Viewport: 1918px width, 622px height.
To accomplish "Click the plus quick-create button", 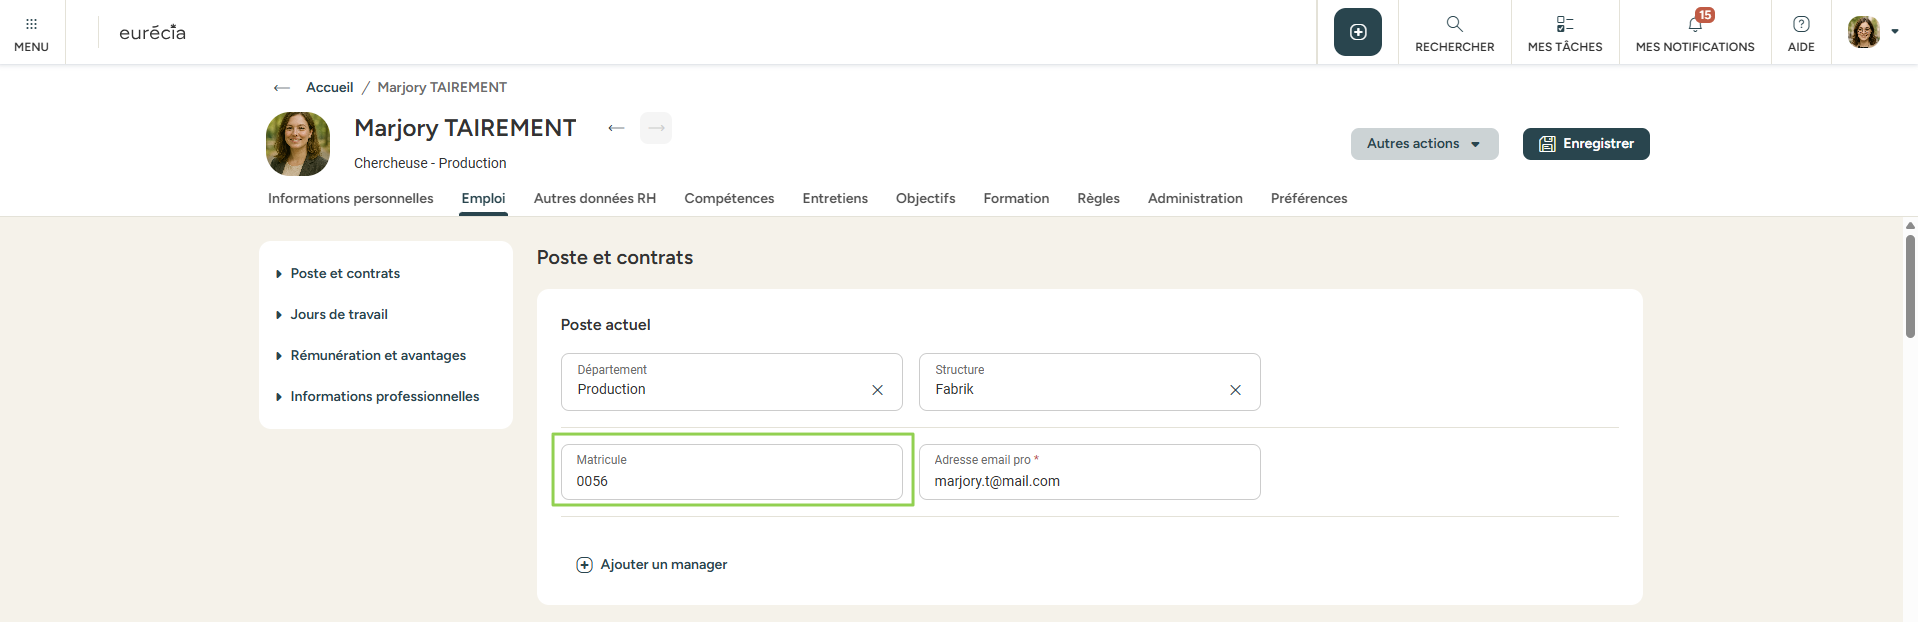I will pyautogui.click(x=1357, y=32).
